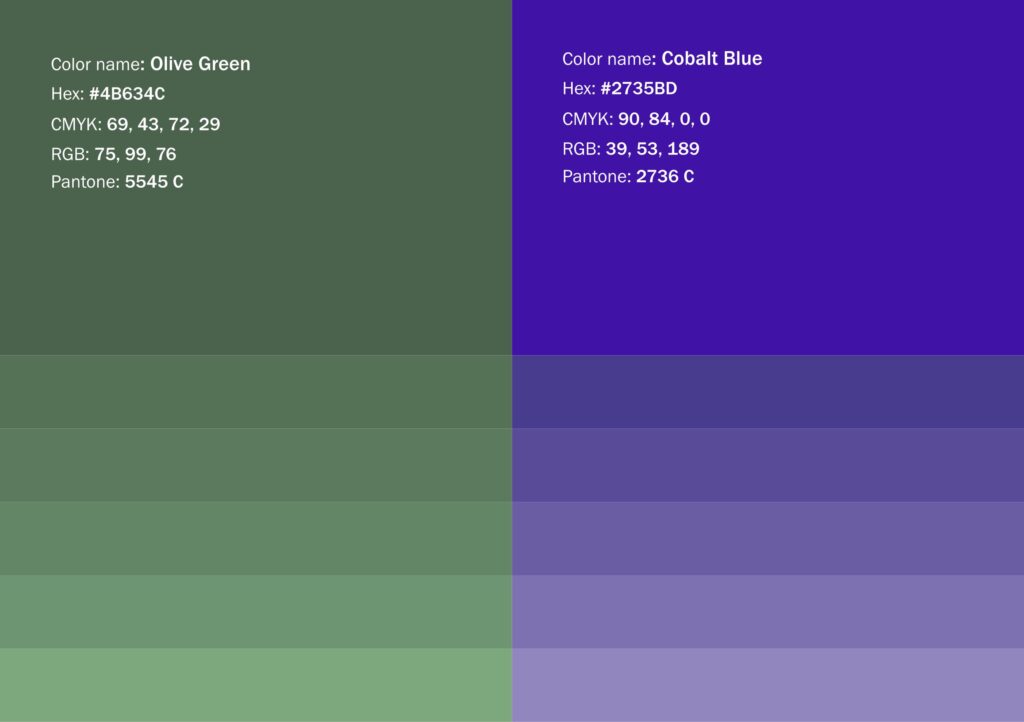This screenshot has height=722, width=1024.
Task: Pick the second-lightest purple tint strip
Action: click(x=768, y=611)
